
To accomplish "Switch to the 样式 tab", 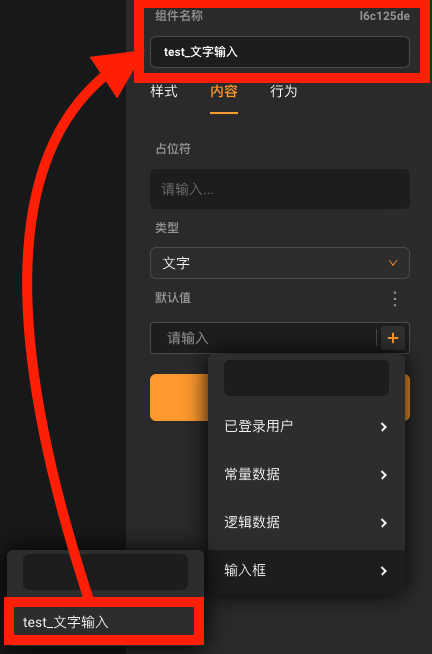I will [164, 91].
